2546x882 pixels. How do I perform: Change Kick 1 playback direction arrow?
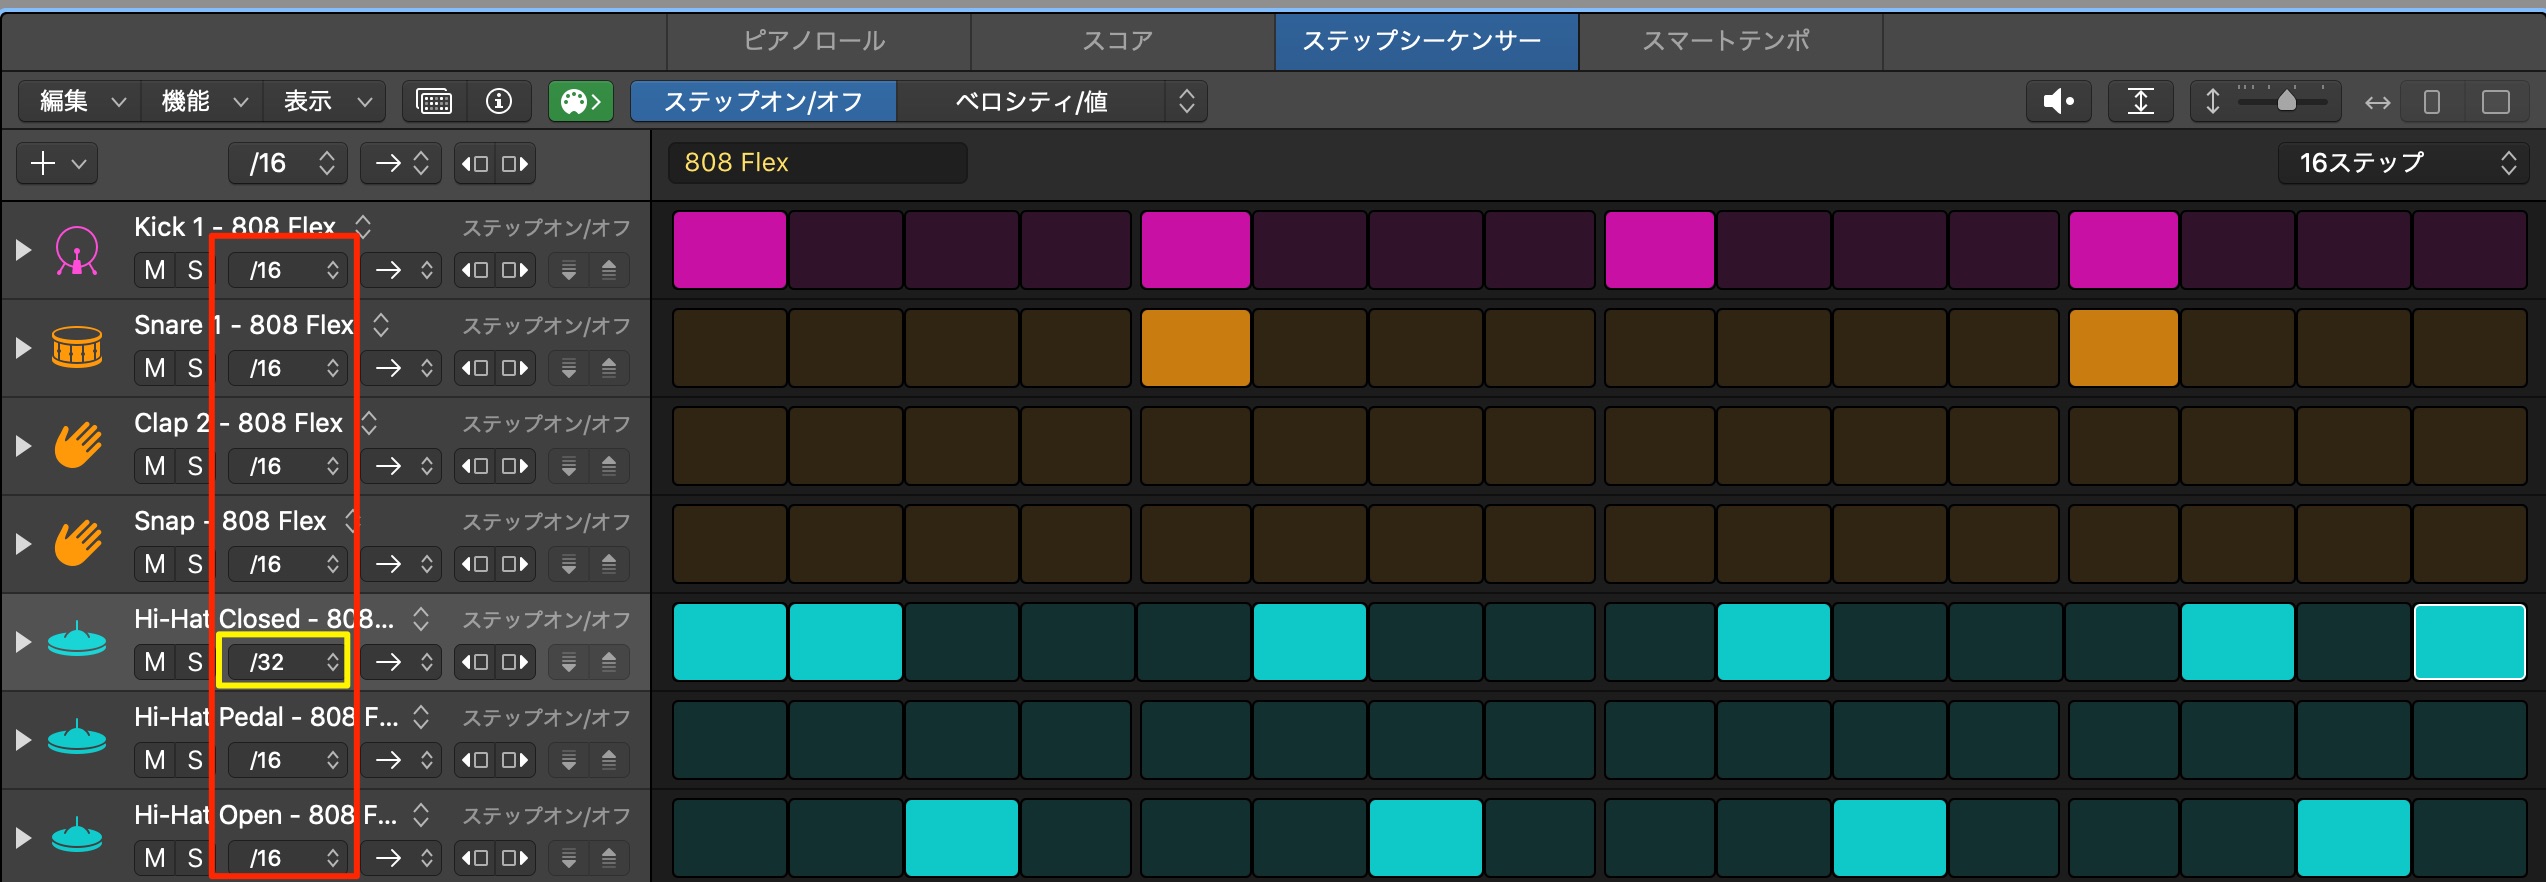tap(401, 270)
